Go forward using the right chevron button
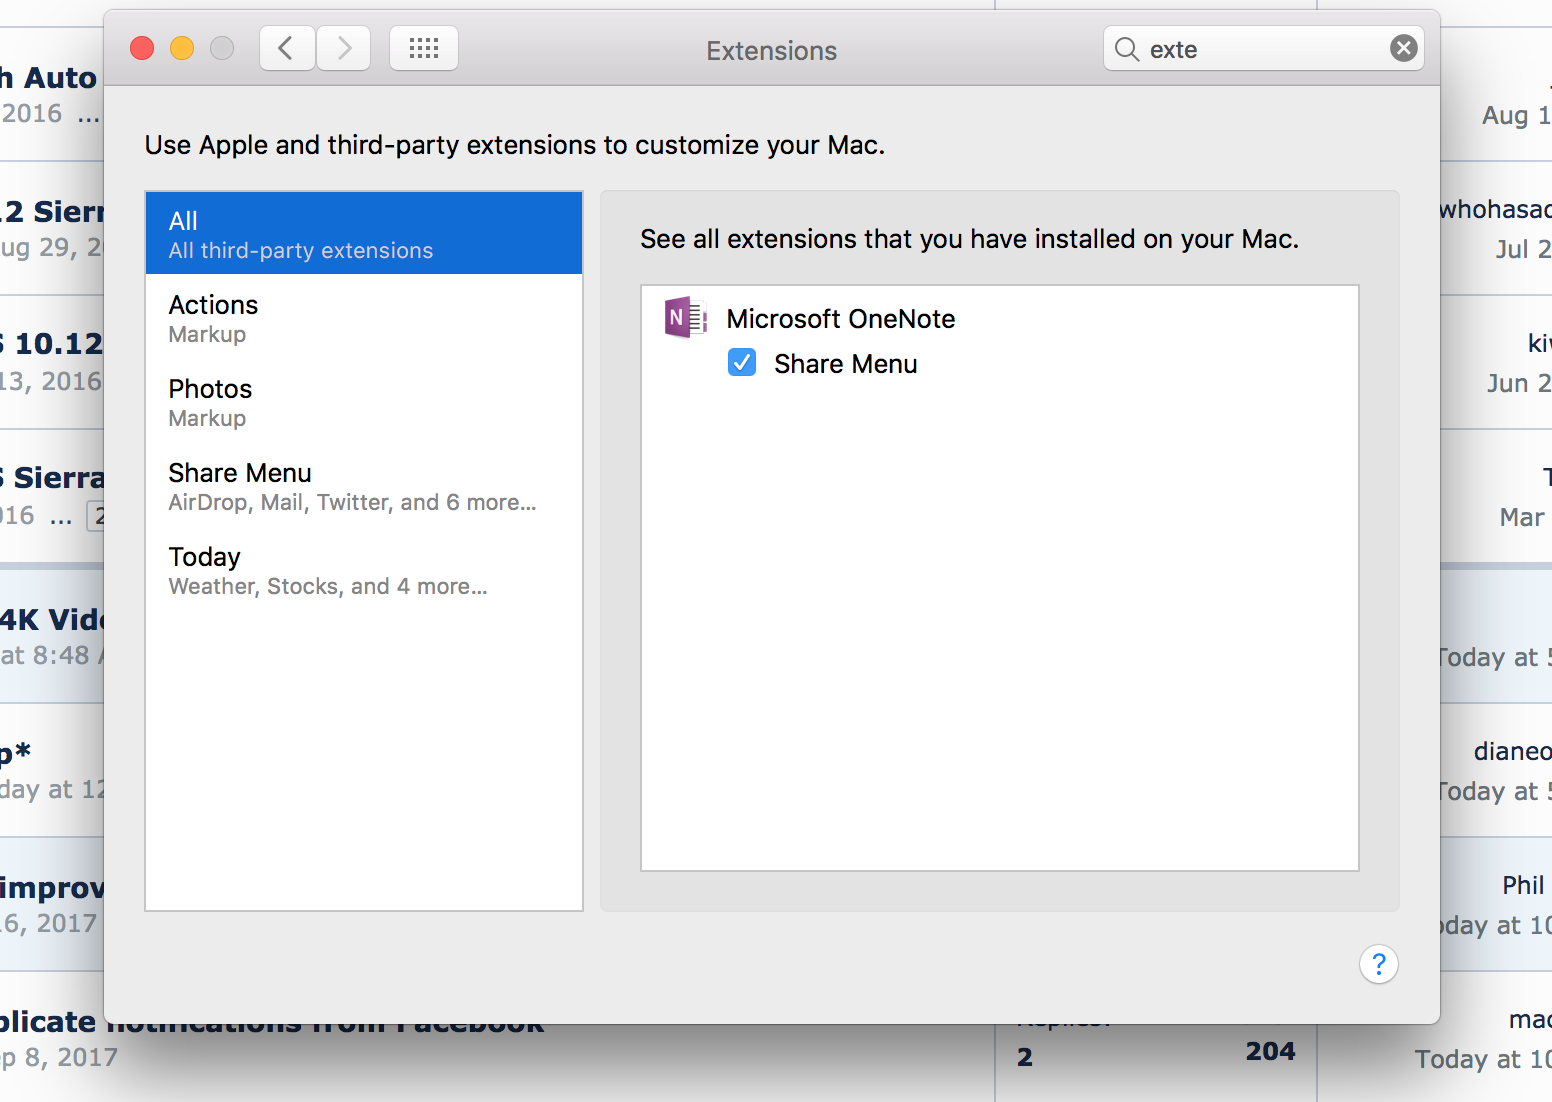1552x1102 pixels. pyautogui.click(x=344, y=48)
